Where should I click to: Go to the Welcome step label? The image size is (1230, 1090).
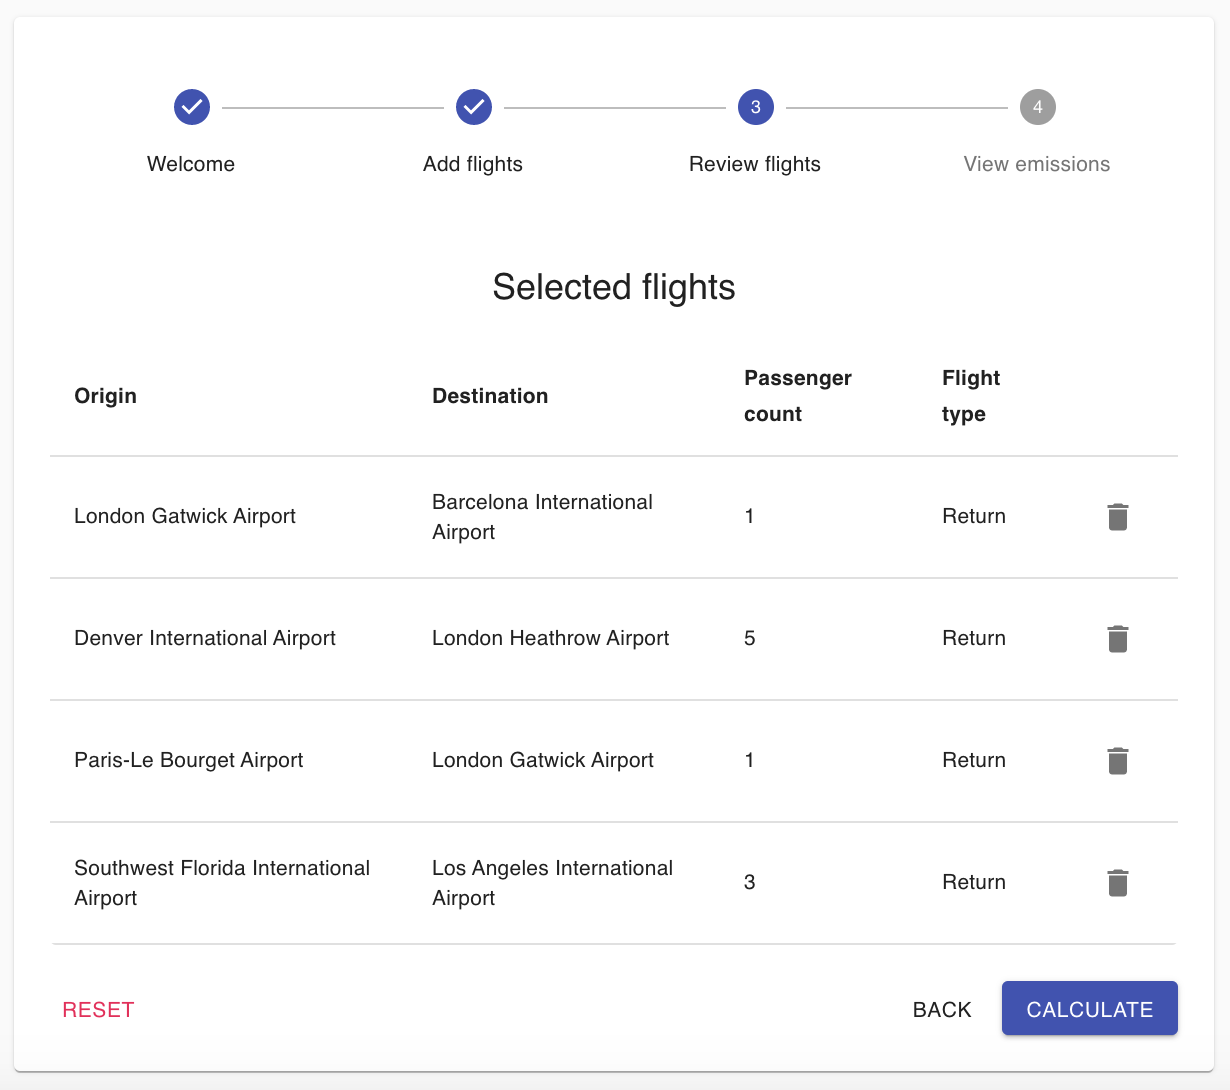(191, 164)
